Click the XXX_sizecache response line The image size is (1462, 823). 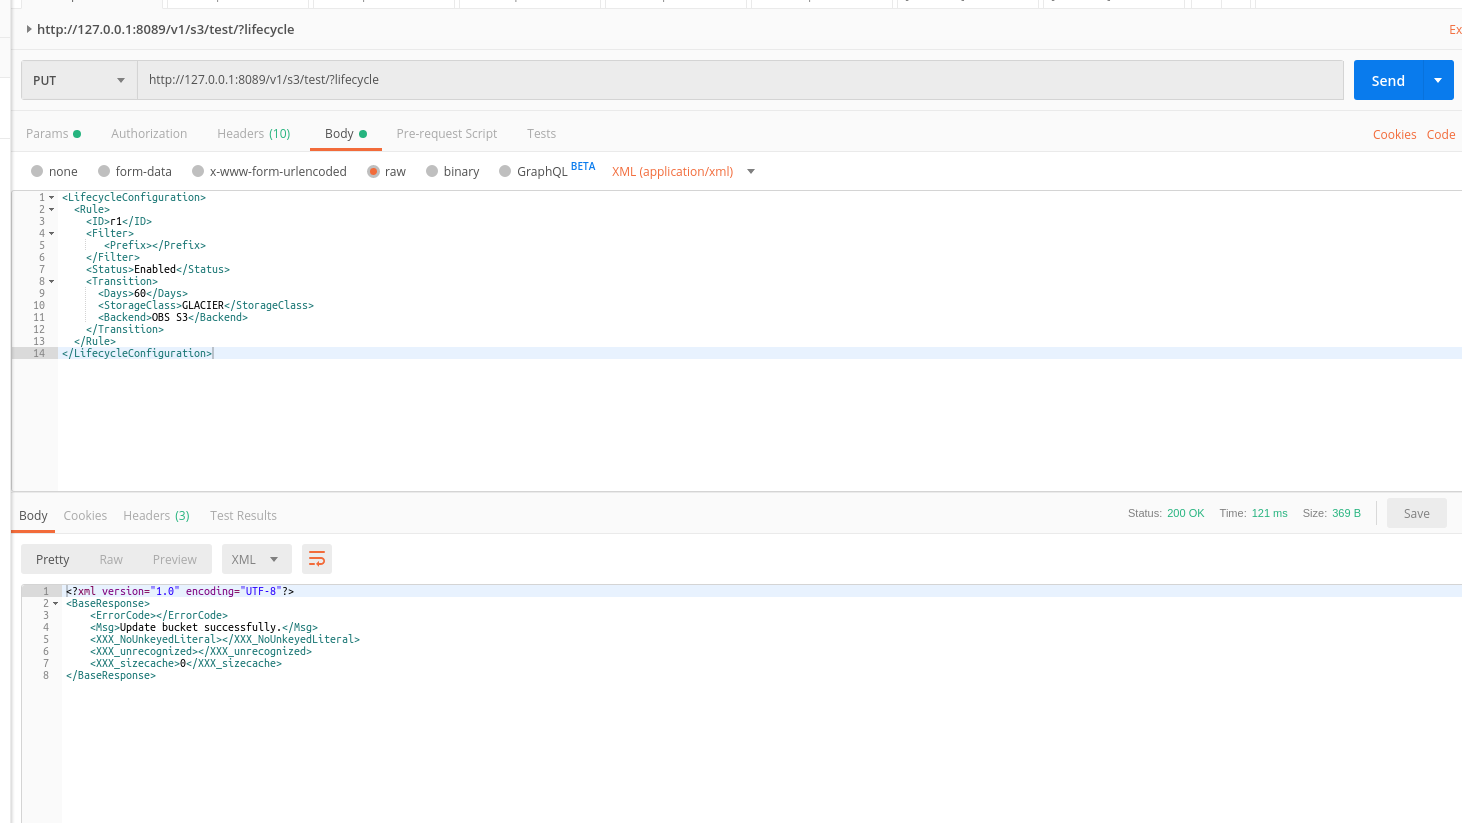pos(186,663)
